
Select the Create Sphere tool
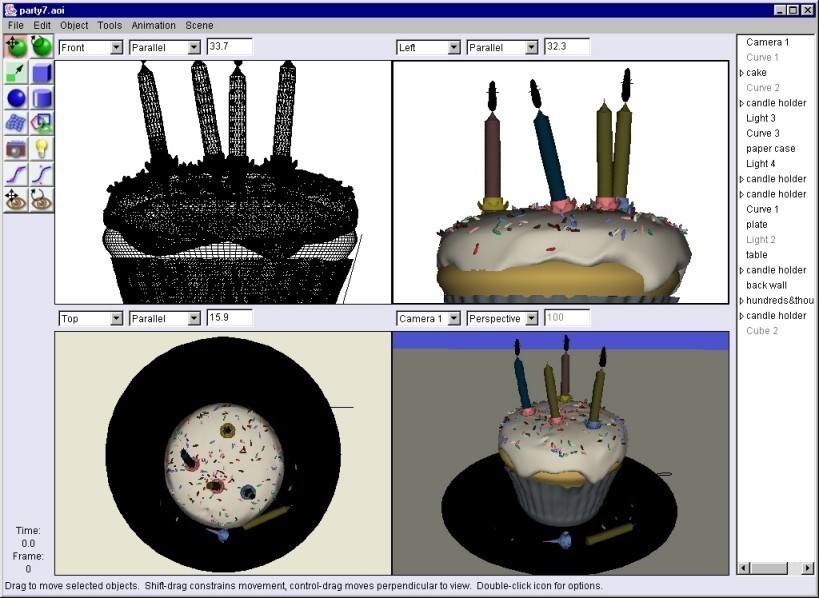16,98
